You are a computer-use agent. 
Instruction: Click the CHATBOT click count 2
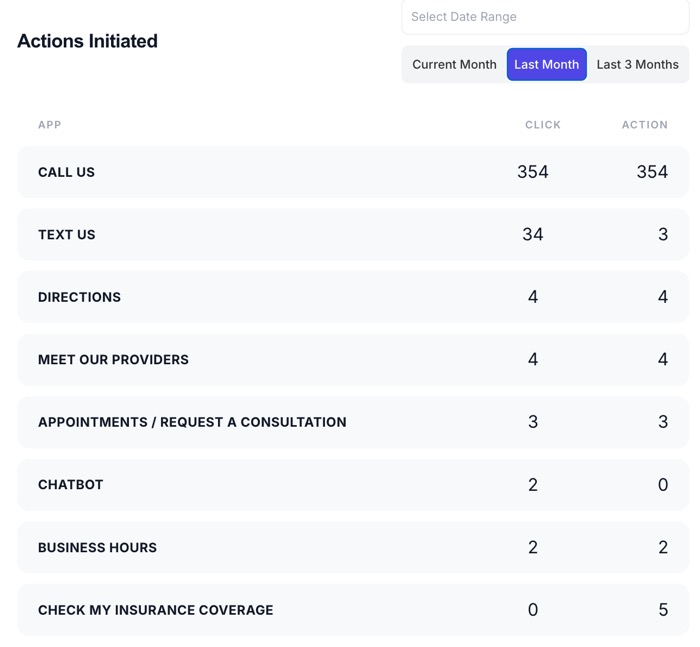[533, 484]
